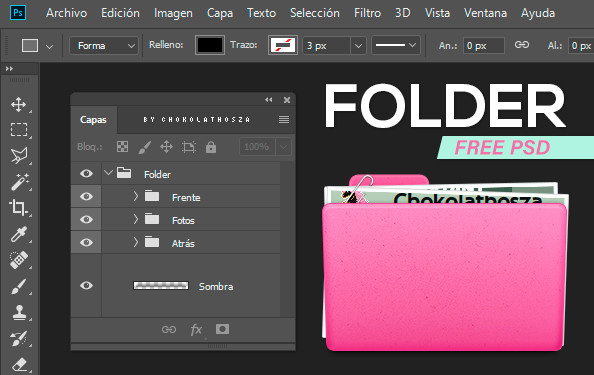
Task: Select the Clone Stamp tool
Action: 19,313
